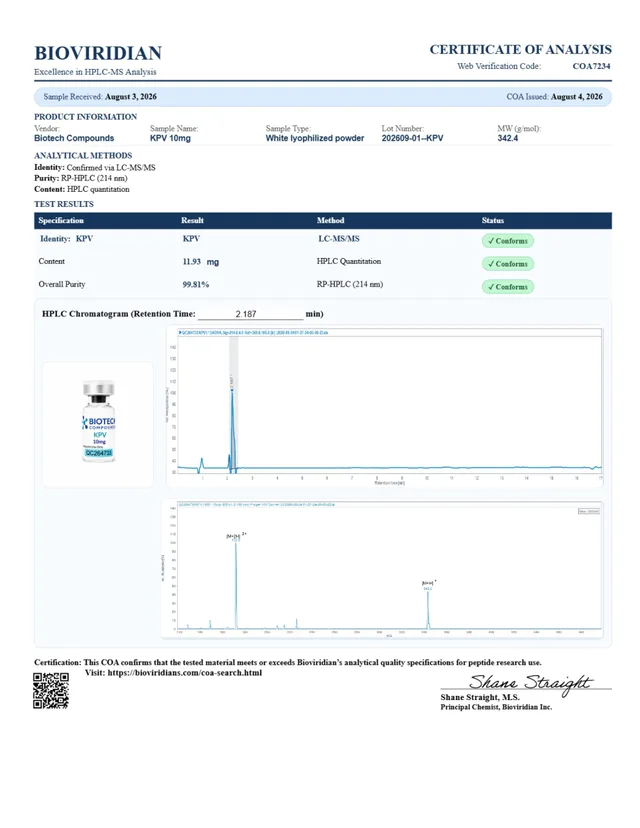Click the Specification column header
This screenshot has height=828, width=640.
click(x=61, y=220)
